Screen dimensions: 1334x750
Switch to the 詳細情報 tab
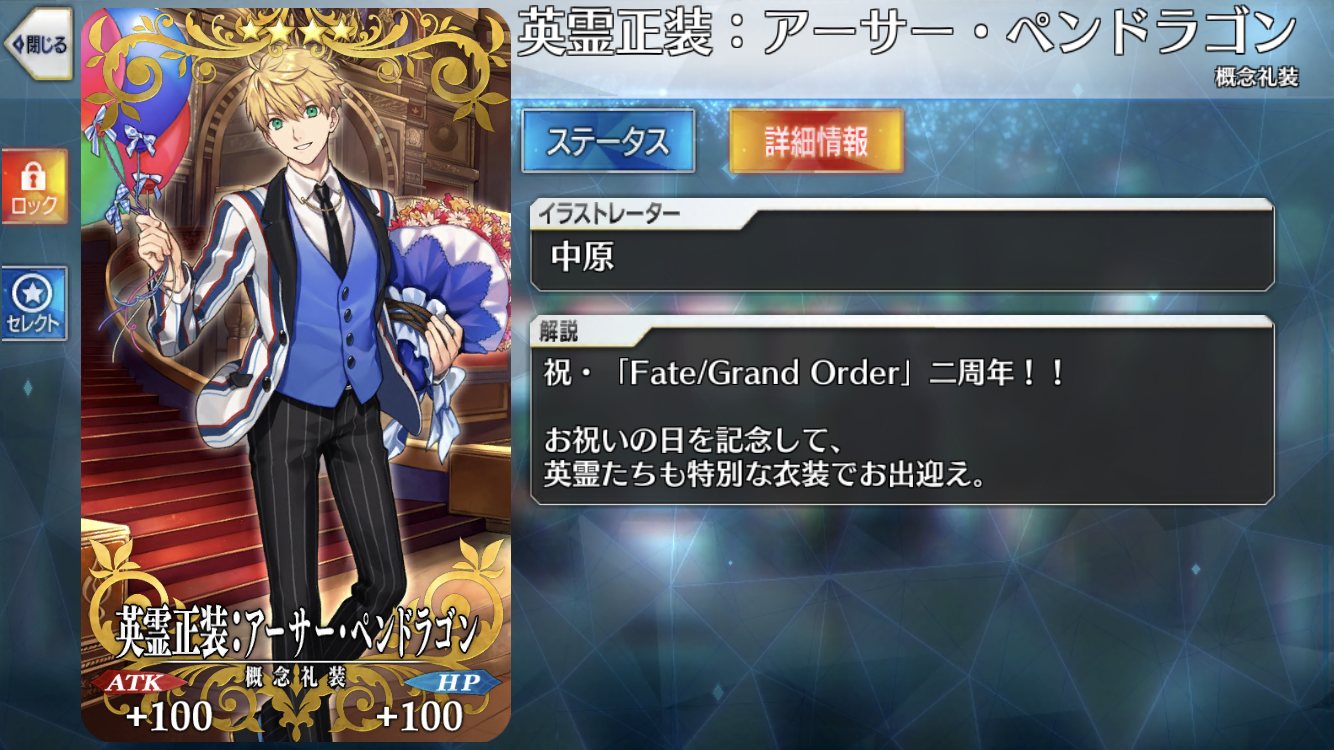pos(816,141)
